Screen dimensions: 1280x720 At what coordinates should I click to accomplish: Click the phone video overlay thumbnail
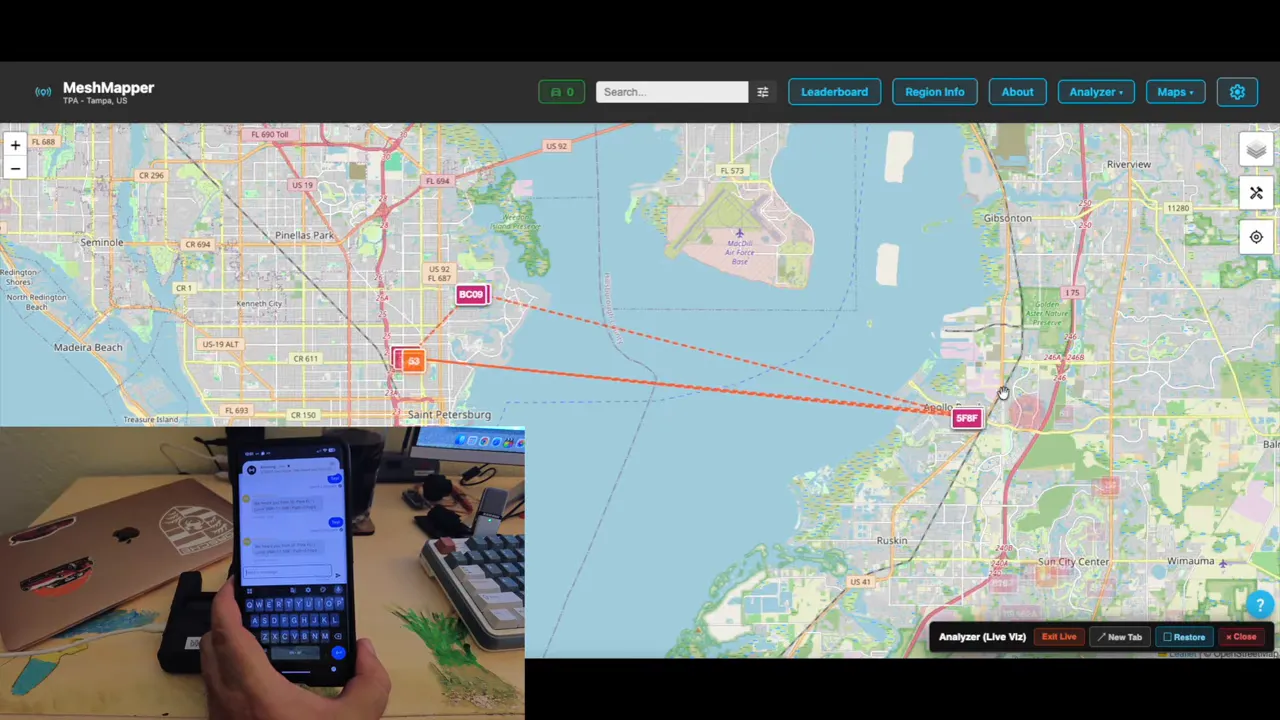coord(262,572)
